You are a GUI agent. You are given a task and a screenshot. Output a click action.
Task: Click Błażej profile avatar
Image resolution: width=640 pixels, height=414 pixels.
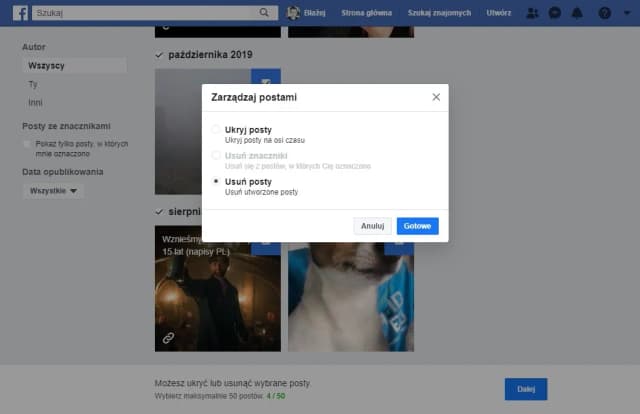coord(295,13)
